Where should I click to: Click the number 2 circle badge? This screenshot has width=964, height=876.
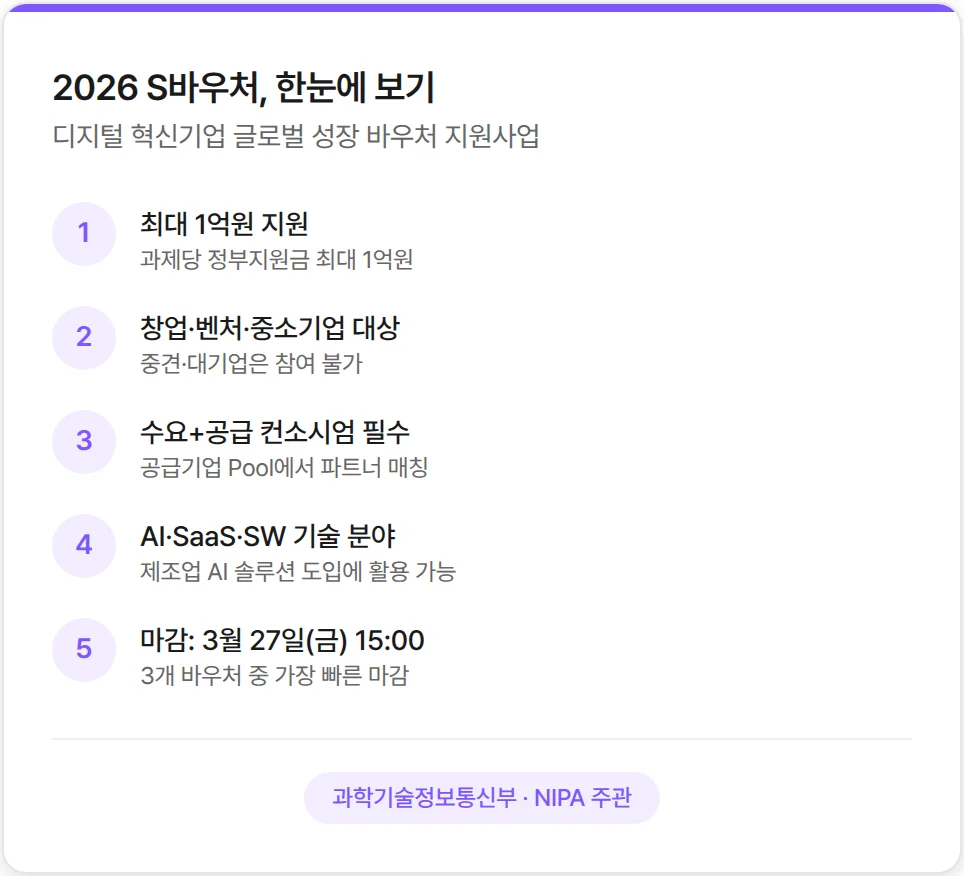click(x=84, y=337)
